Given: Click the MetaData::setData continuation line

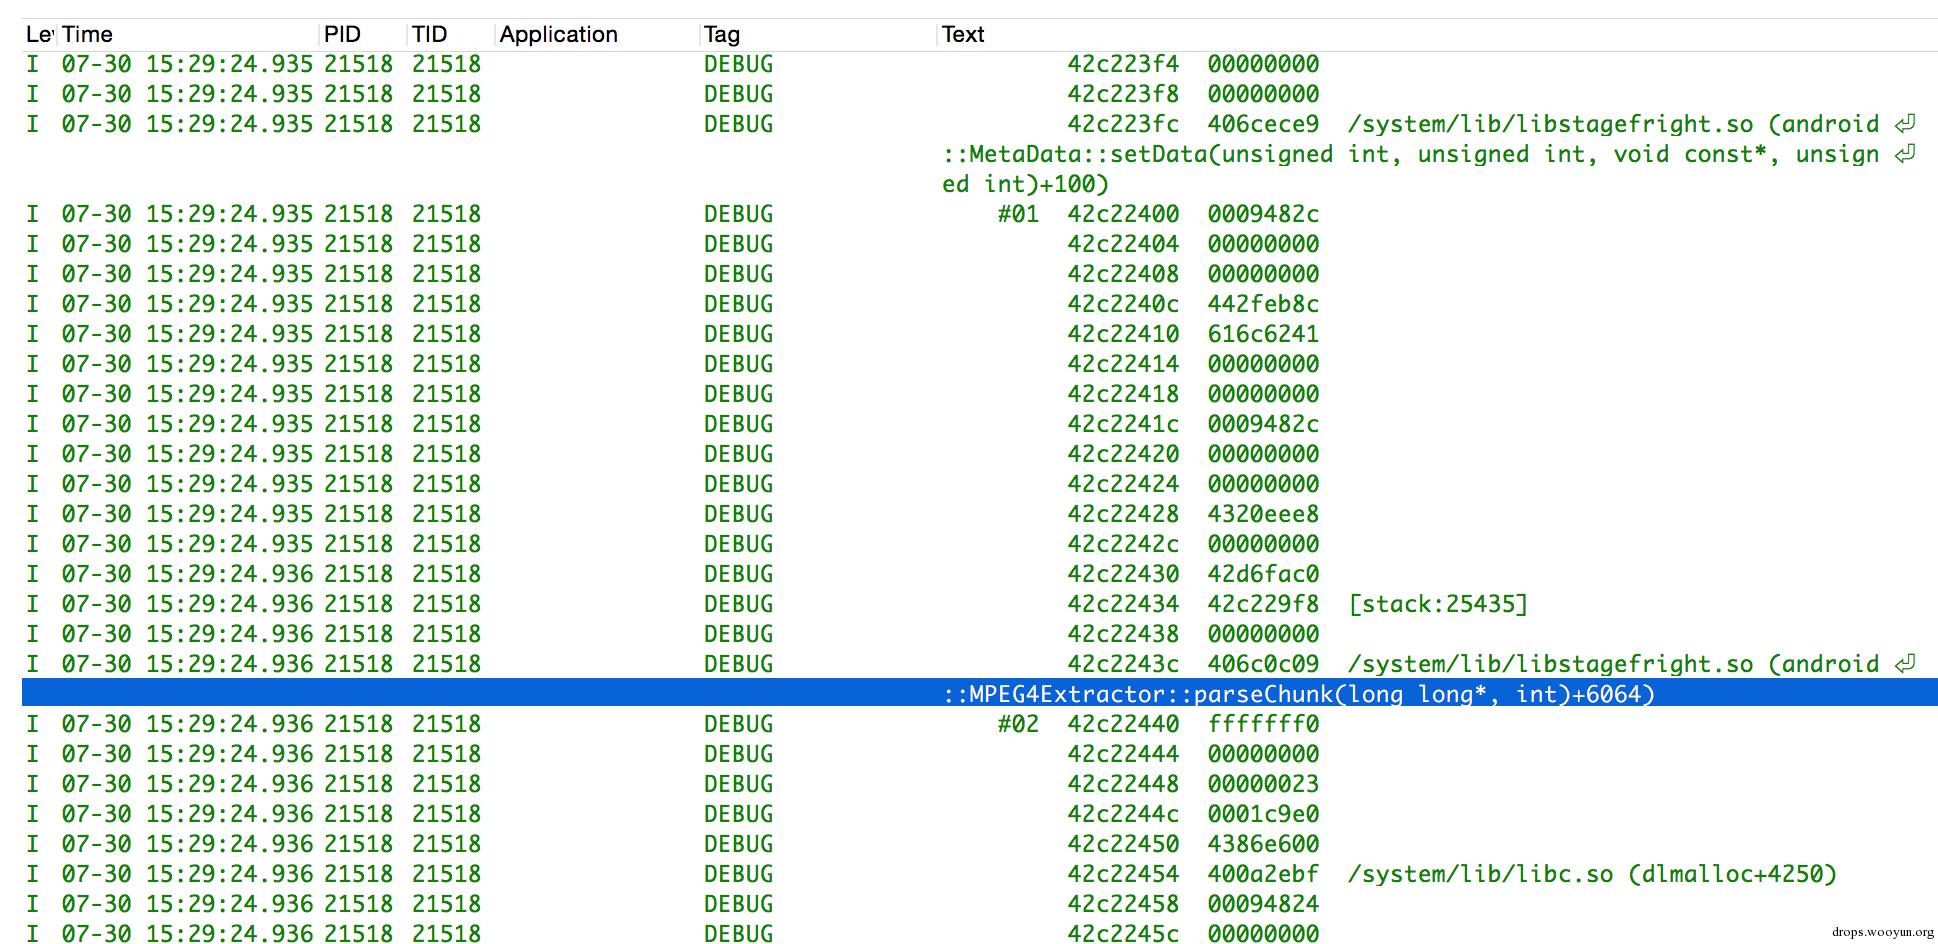Looking at the screenshot, I should point(1410,154).
